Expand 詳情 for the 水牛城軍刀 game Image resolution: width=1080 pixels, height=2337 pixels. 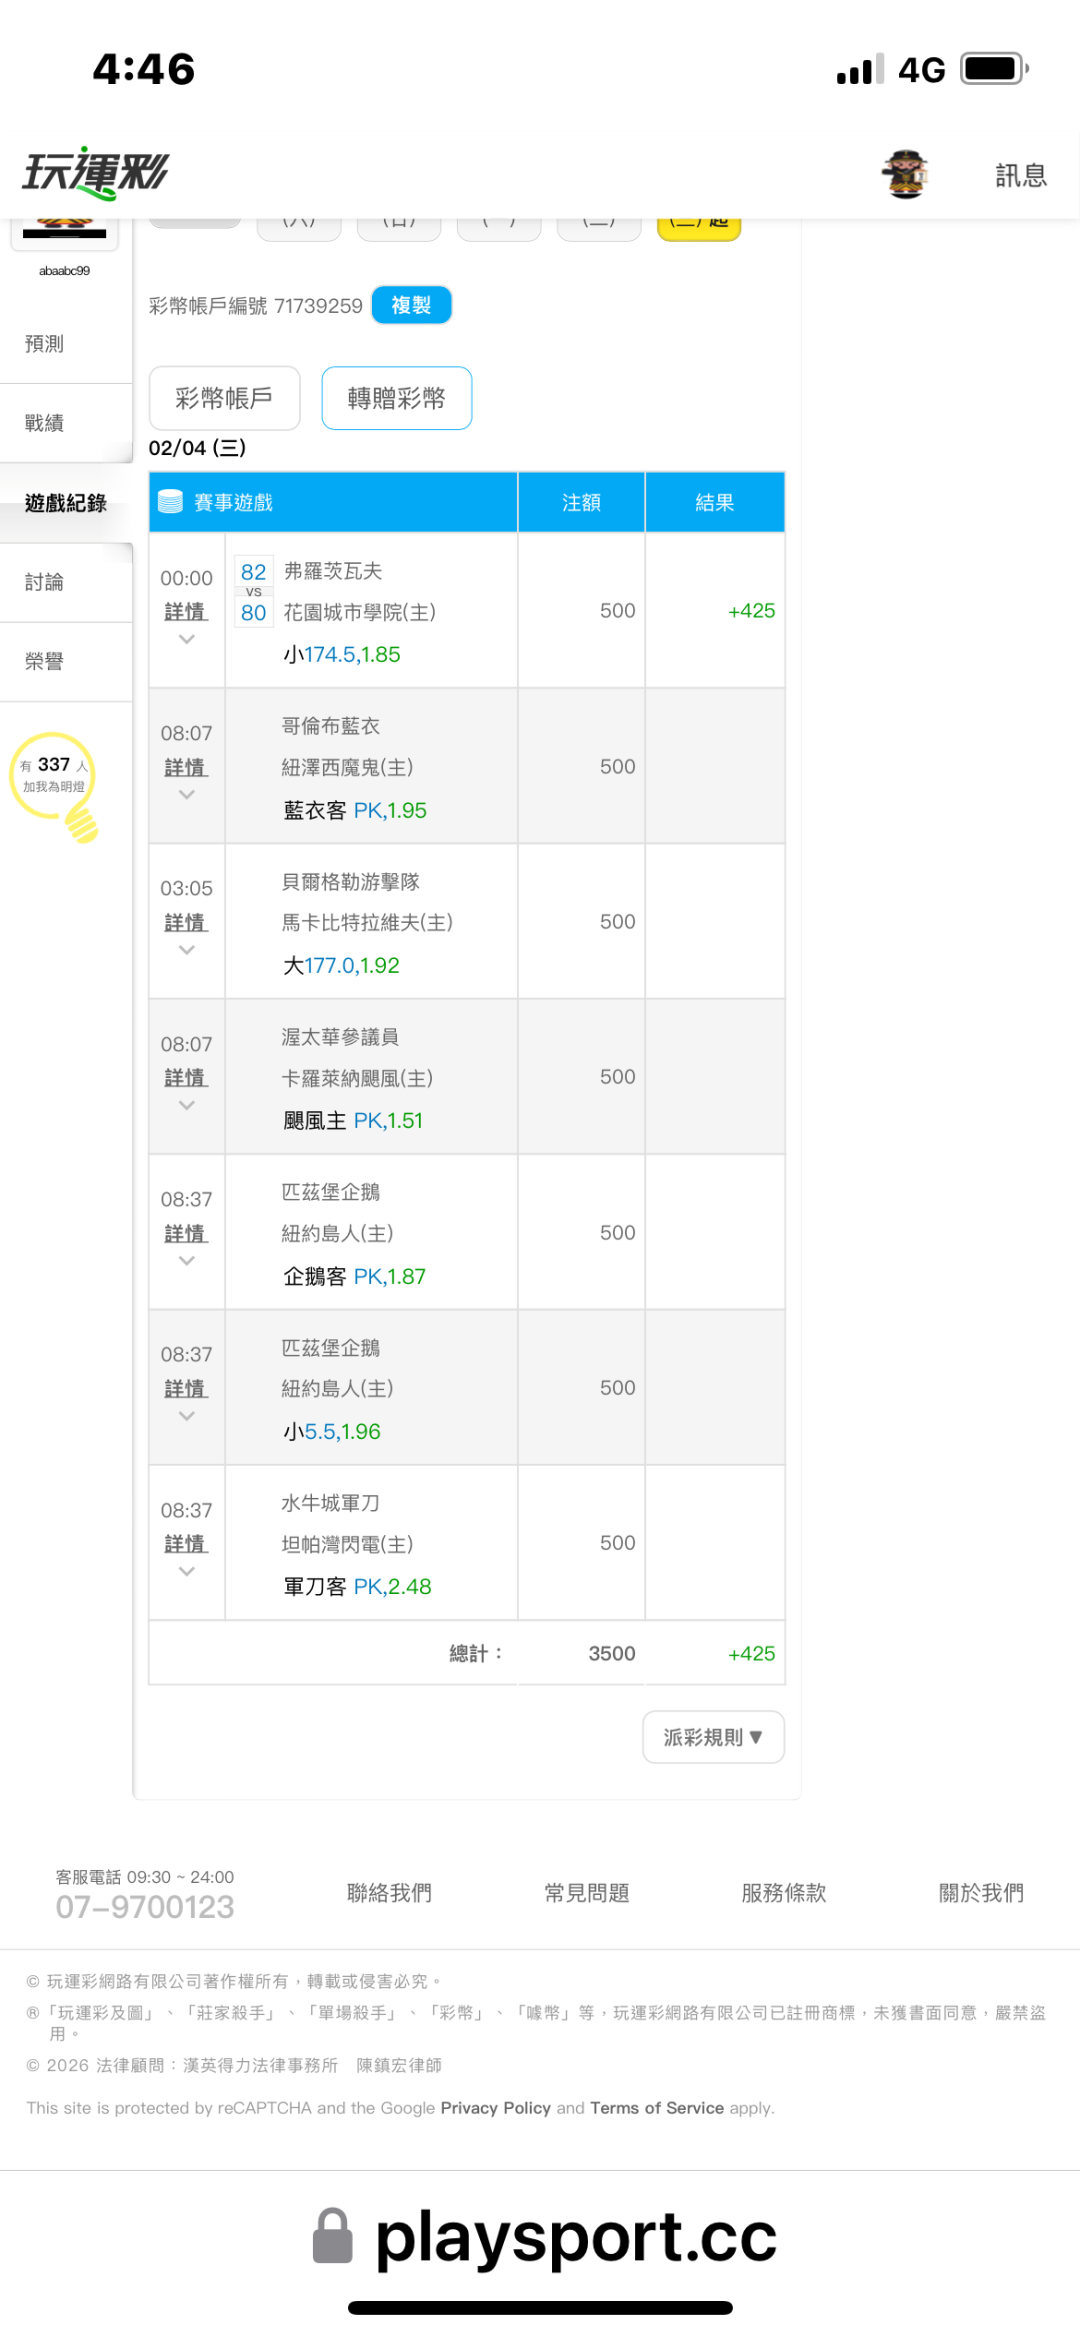(x=185, y=1545)
